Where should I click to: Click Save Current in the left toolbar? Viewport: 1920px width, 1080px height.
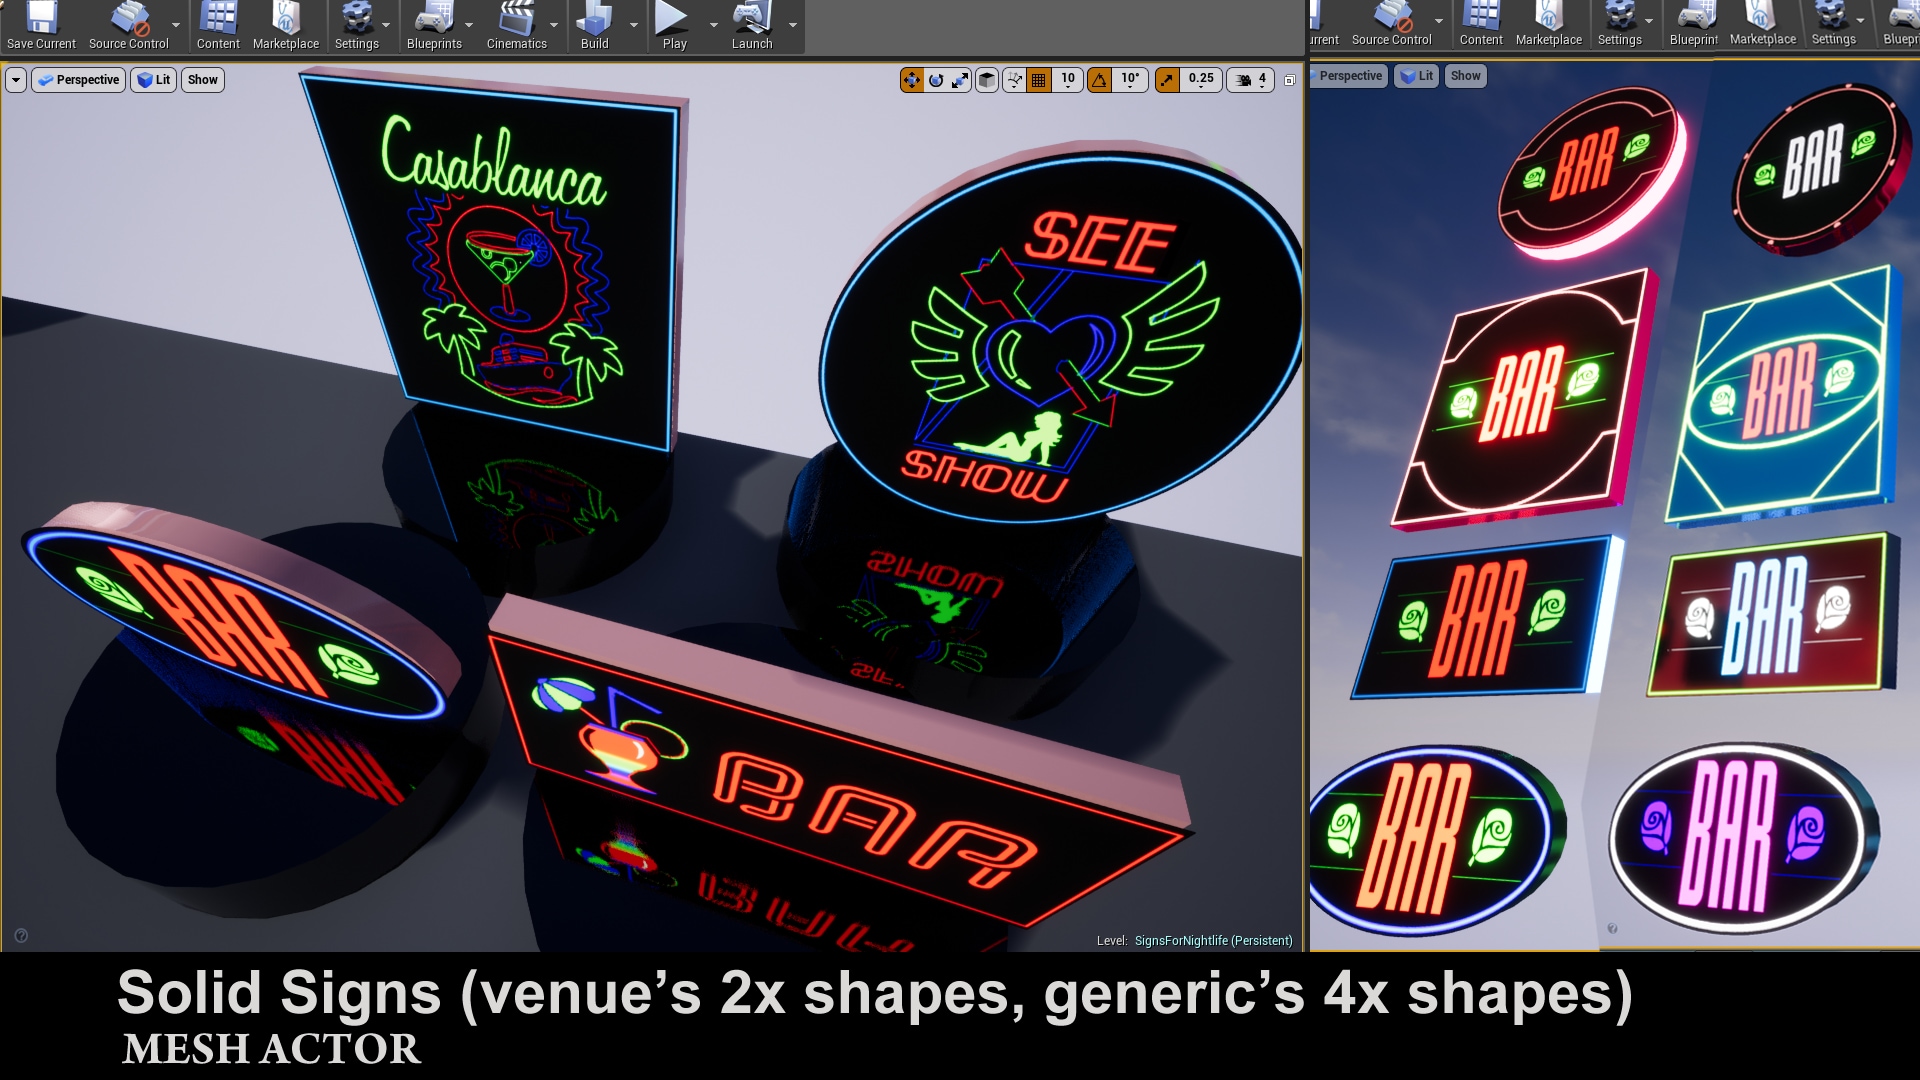[x=41, y=27]
